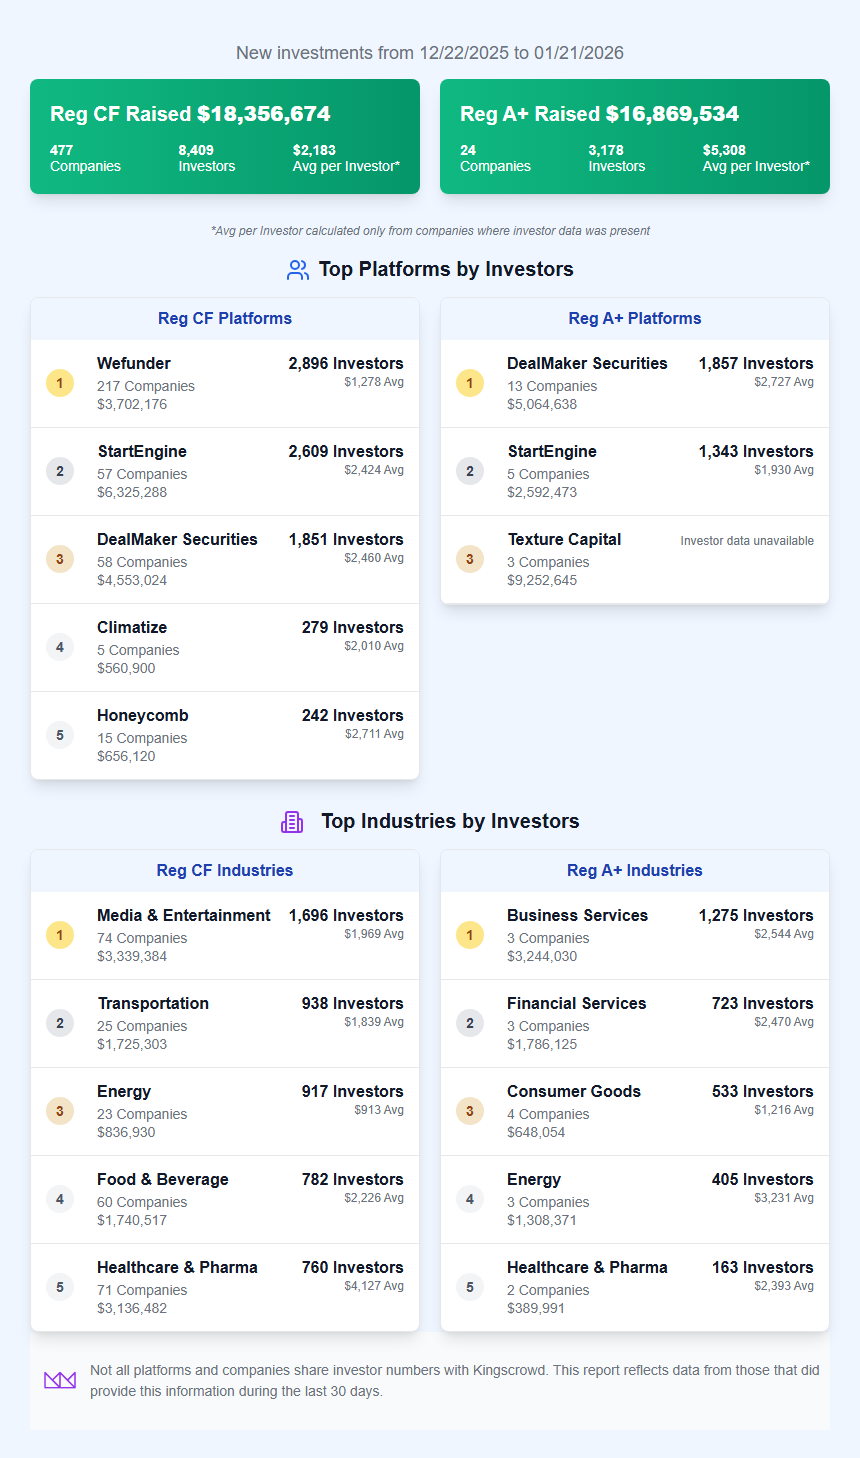Click the people icon beside Top Platforms
This screenshot has width=860, height=1458.
pos(298,270)
